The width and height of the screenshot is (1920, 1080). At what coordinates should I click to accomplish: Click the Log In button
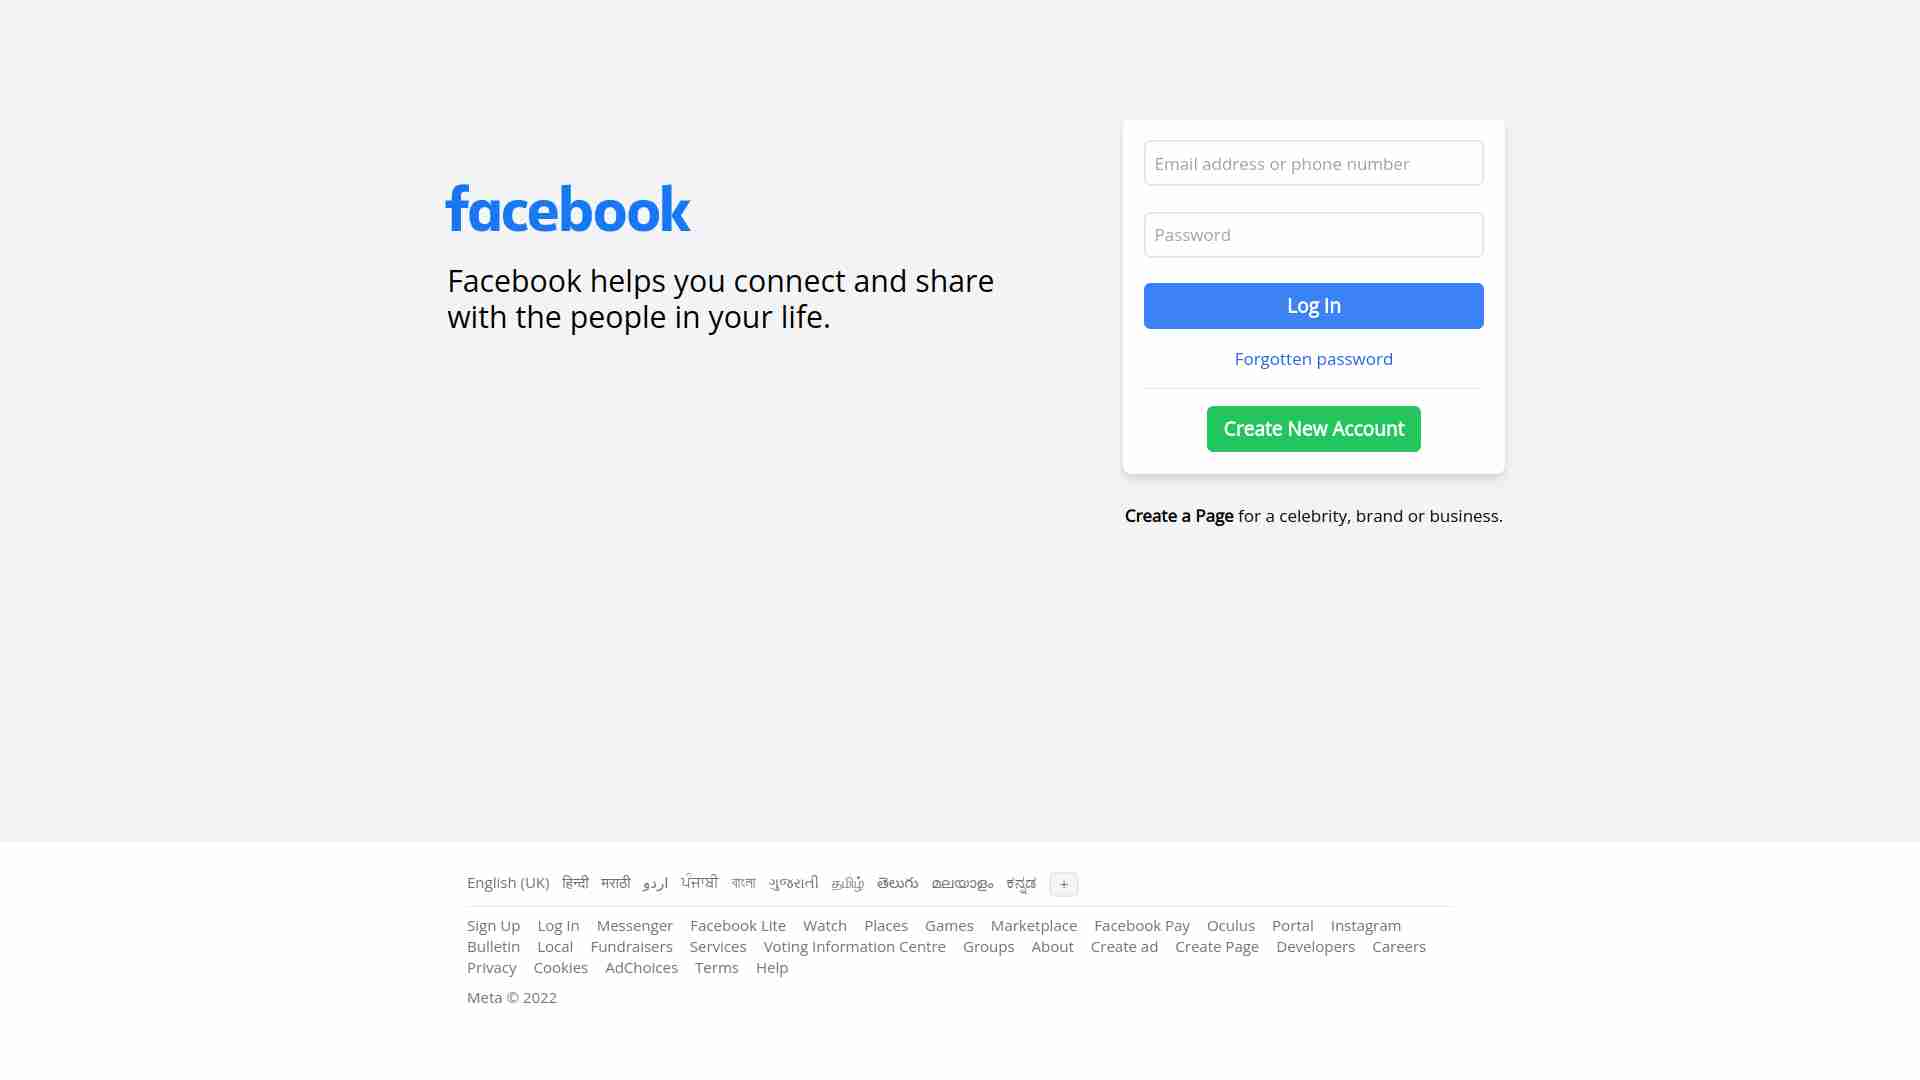[1313, 305]
